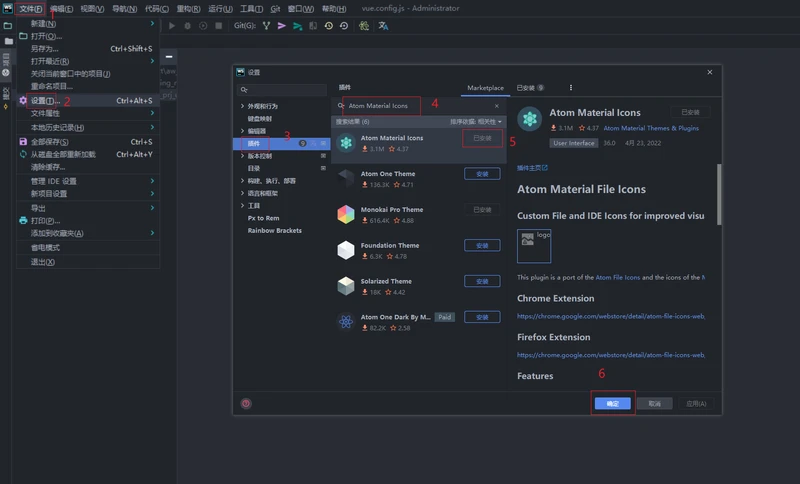Click the Foundation Theme white hexagon icon

click(x=346, y=250)
